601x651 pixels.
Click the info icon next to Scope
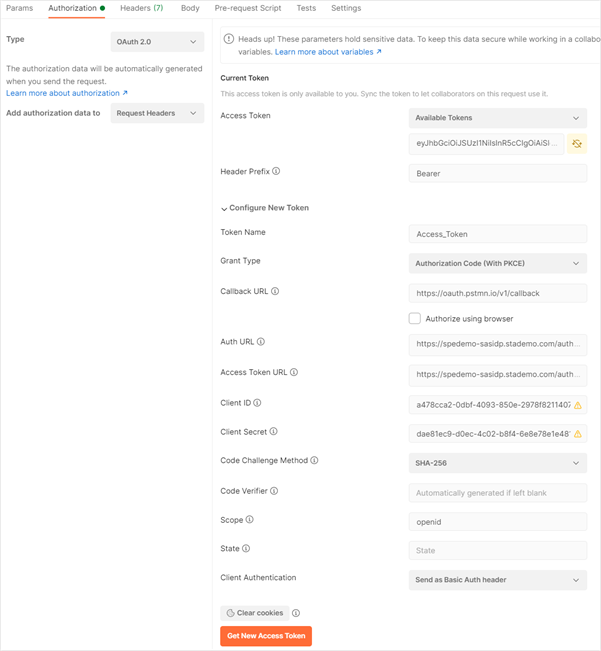click(x=250, y=520)
